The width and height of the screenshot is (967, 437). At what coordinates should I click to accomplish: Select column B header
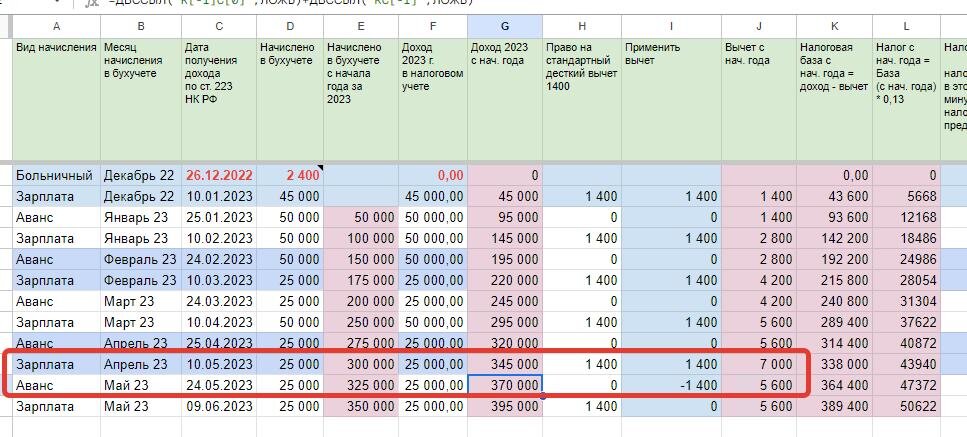point(141,26)
